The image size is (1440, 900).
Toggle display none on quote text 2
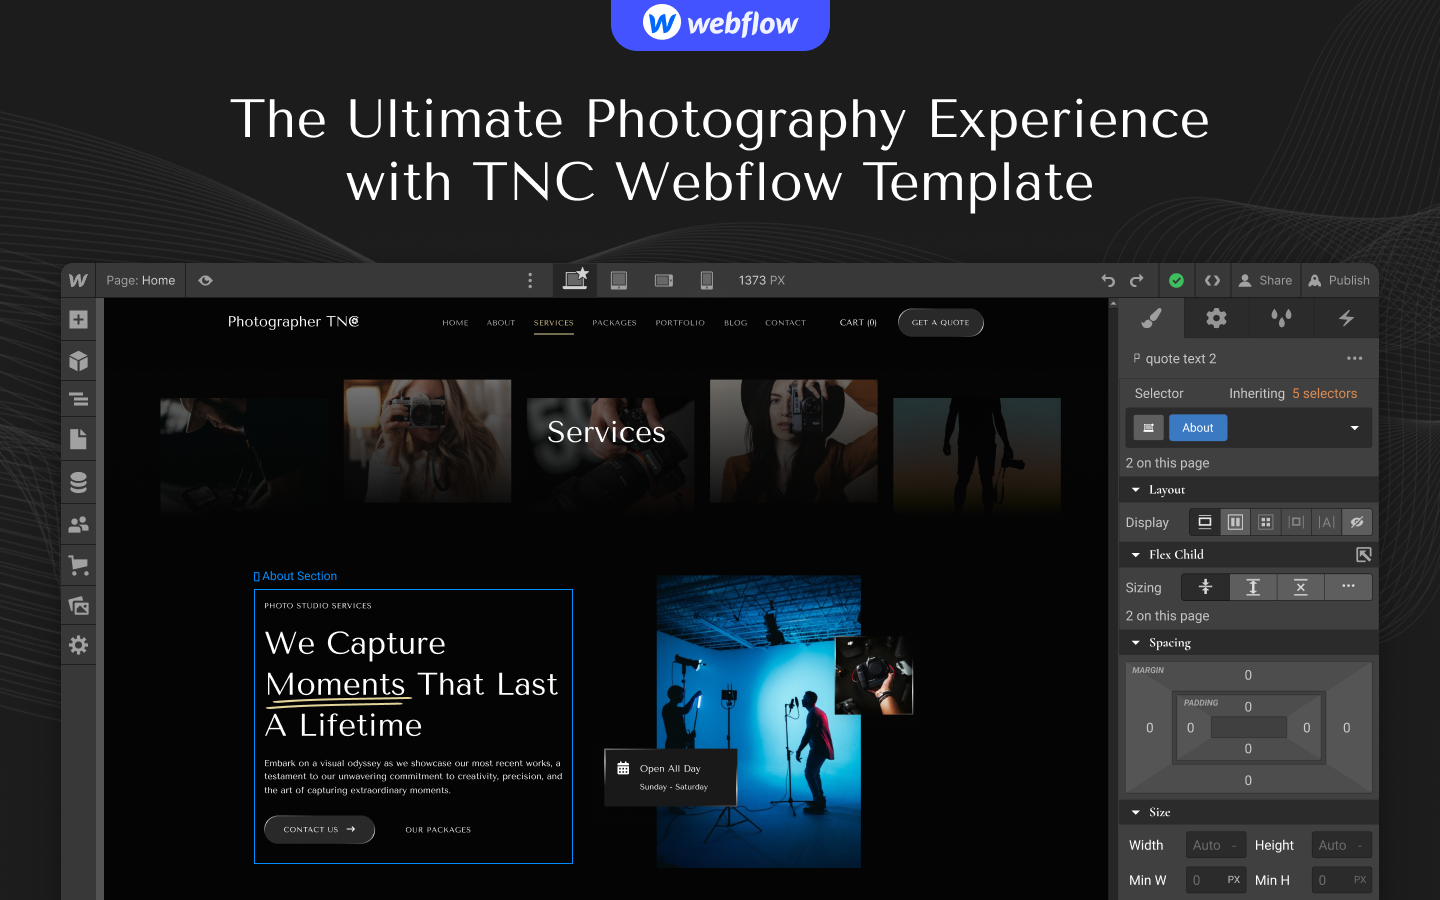[x=1356, y=521]
